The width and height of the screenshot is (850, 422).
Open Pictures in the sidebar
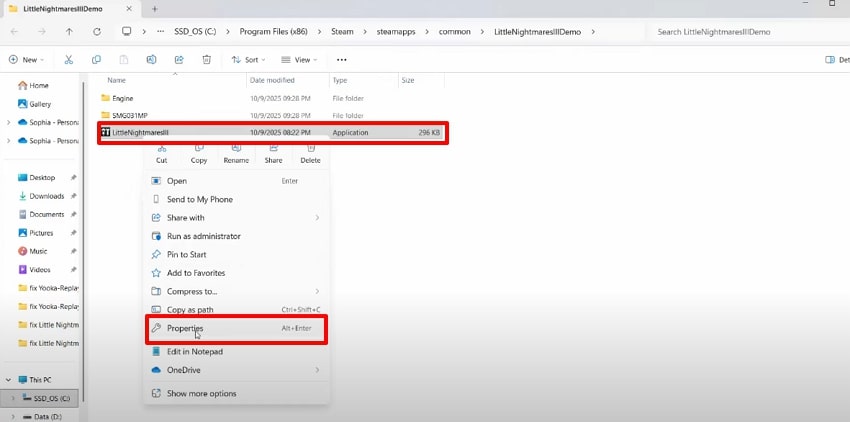point(41,233)
